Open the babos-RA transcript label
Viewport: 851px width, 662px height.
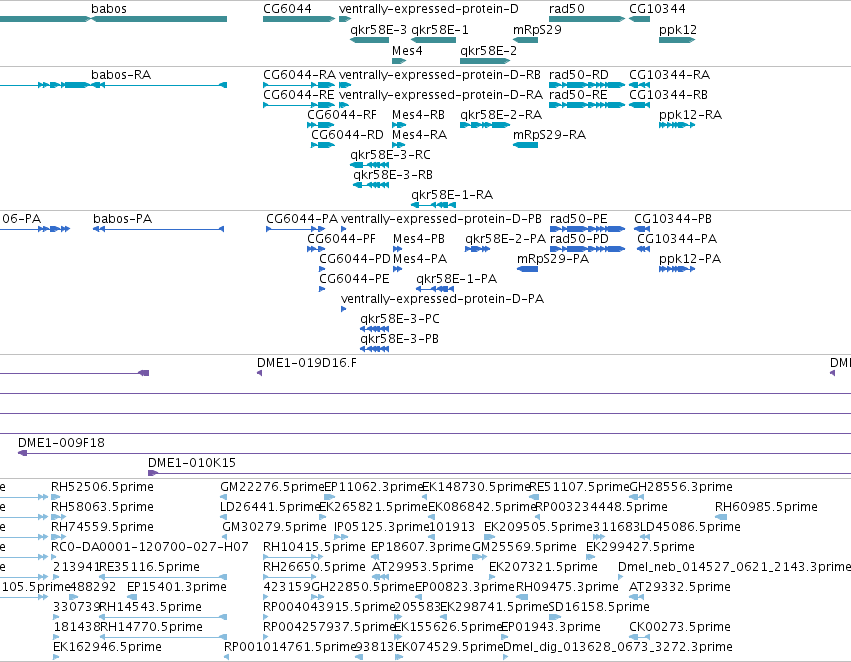coord(121,74)
